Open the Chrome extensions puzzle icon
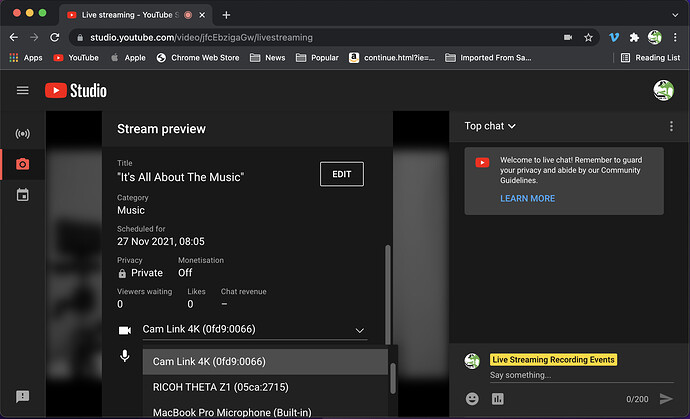 (634, 37)
